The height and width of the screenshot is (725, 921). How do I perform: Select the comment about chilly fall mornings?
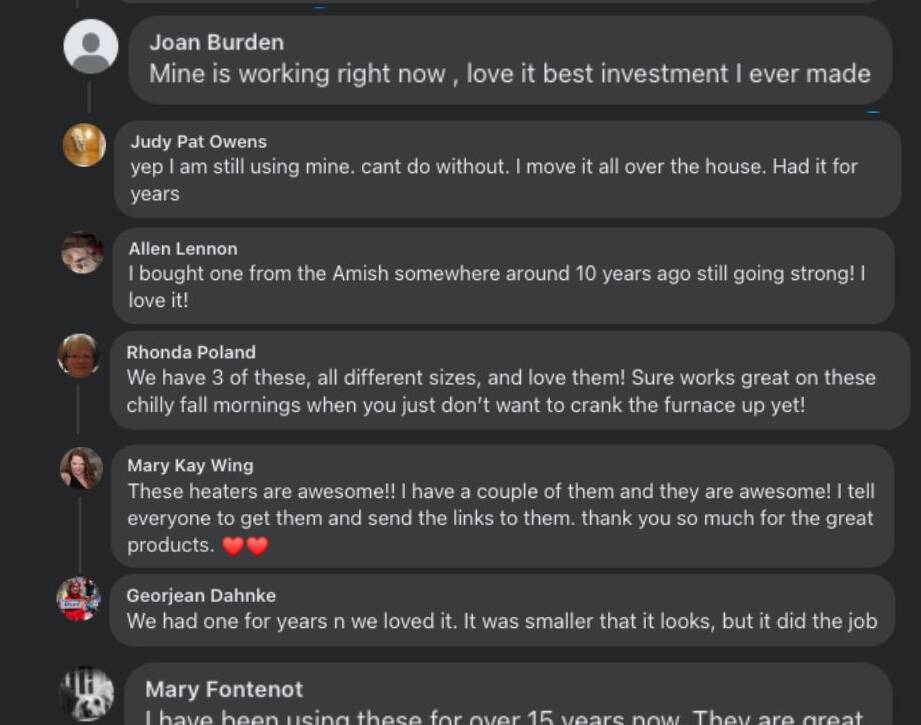[500, 391]
